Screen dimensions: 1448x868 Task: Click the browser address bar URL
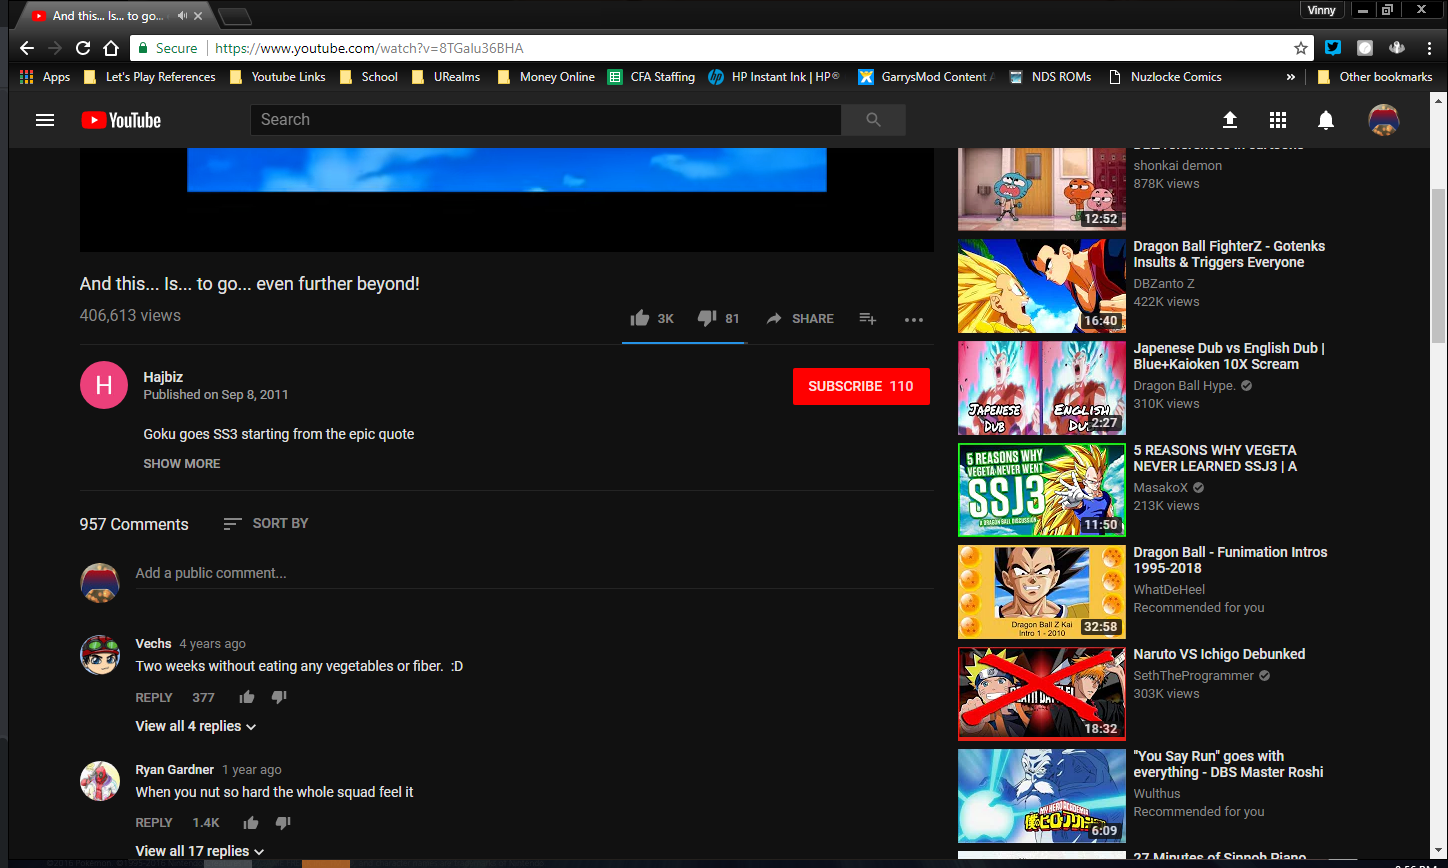coord(369,48)
